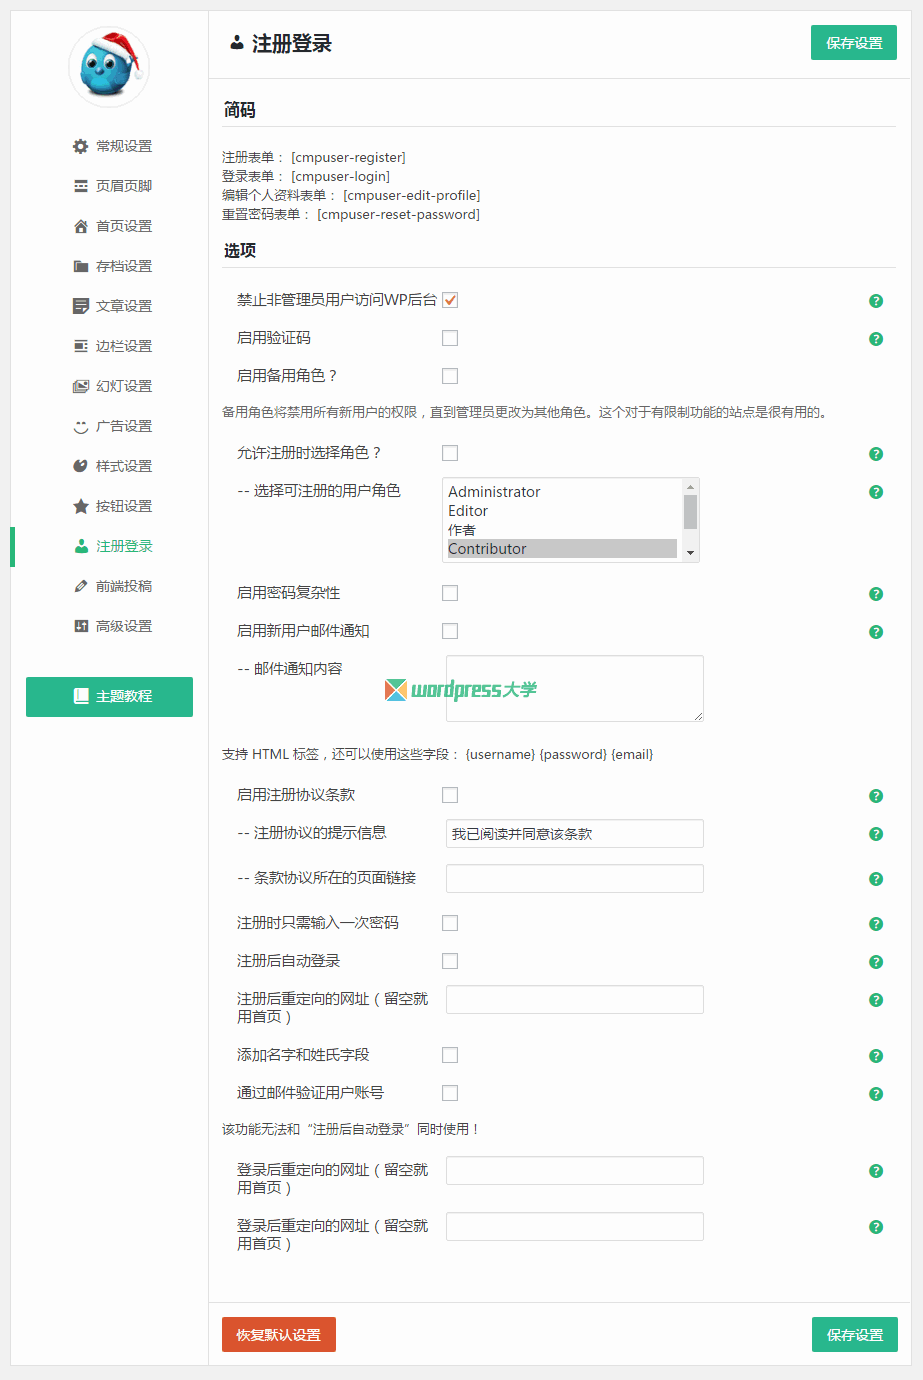Click role list scroll up arrow
This screenshot has width=923, height=1380.
point(690,487)
